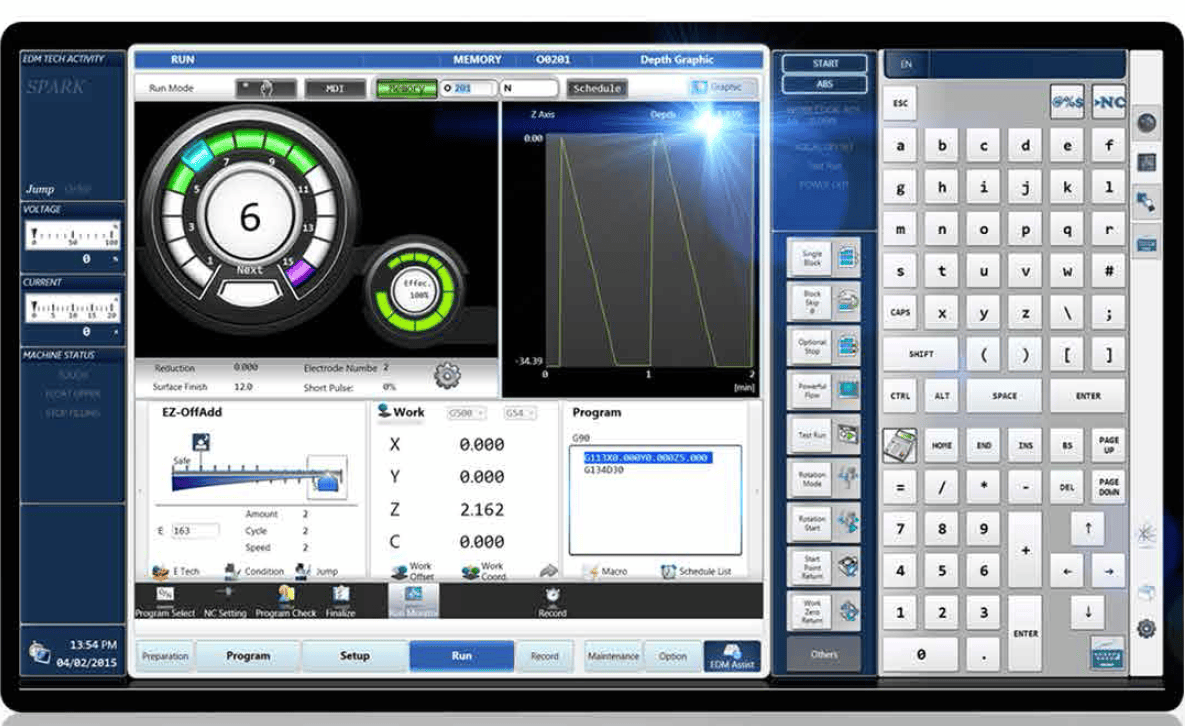Expand the Others button in side panel
The width and height of the screenshot is (1185, 726).
(x=823, y=654)
